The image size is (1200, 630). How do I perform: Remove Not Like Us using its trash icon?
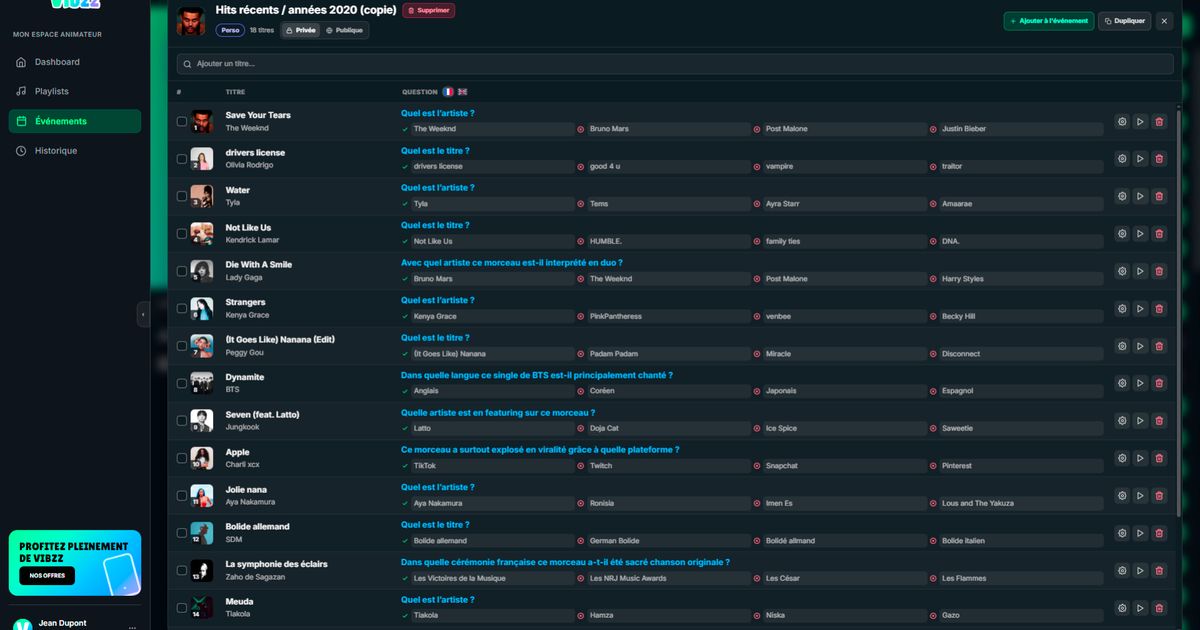(1159, 234)
